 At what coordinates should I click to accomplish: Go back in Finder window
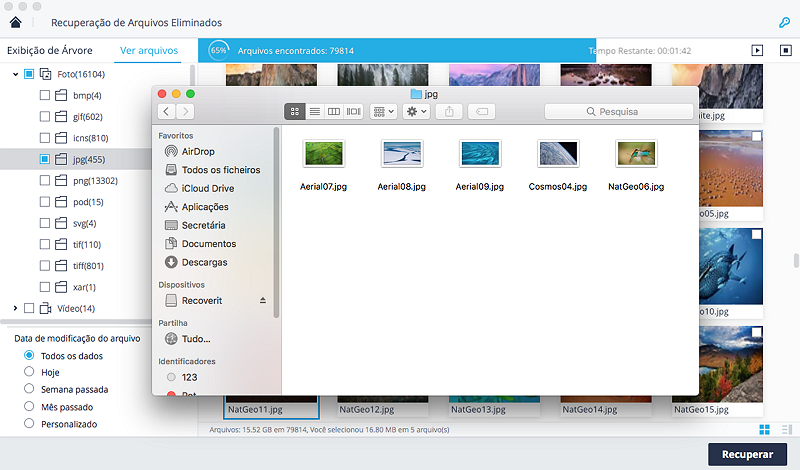point(166,111)
